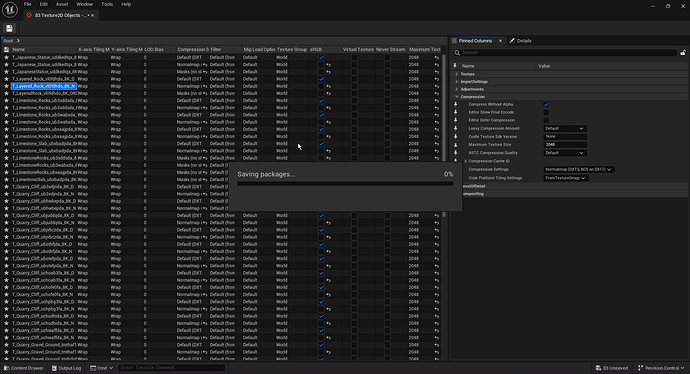The image size is (690, 374).
Task: Click the magnifier icon in Pinned Columns search
Action: pos(457,53)
